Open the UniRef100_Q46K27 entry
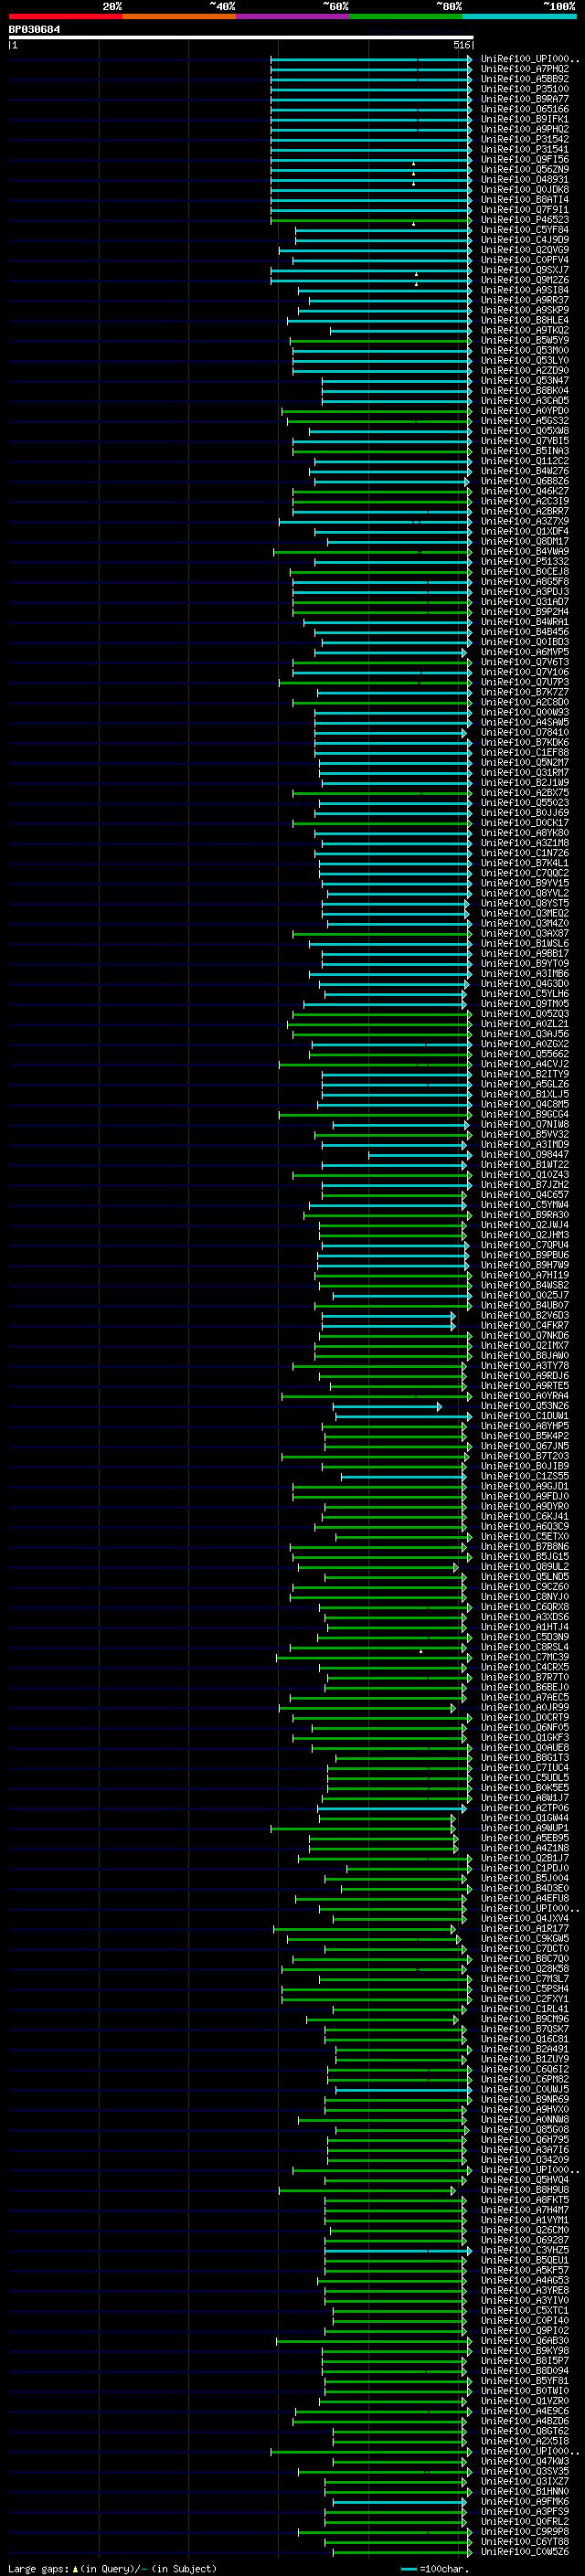 (525, 492)
